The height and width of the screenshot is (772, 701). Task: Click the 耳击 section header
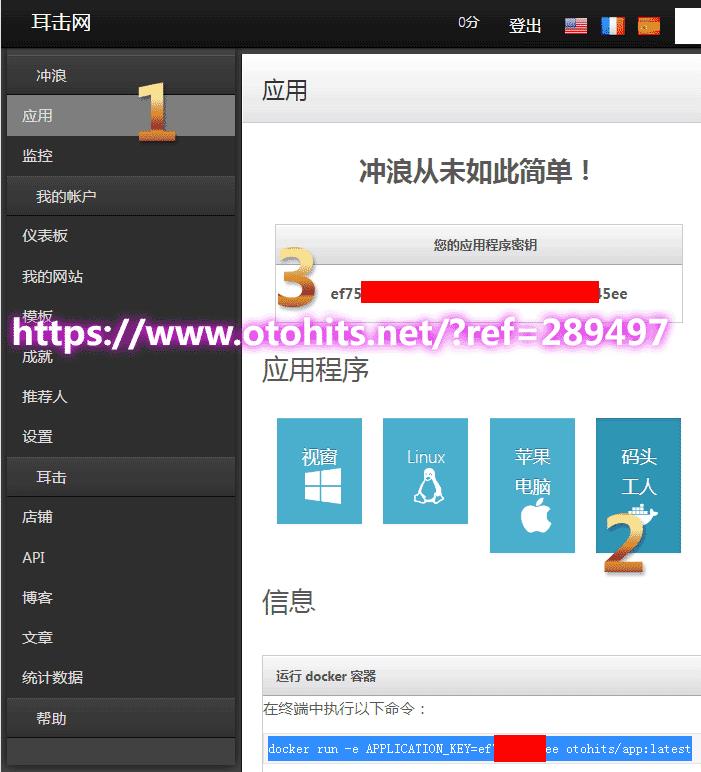pos(121,477)
